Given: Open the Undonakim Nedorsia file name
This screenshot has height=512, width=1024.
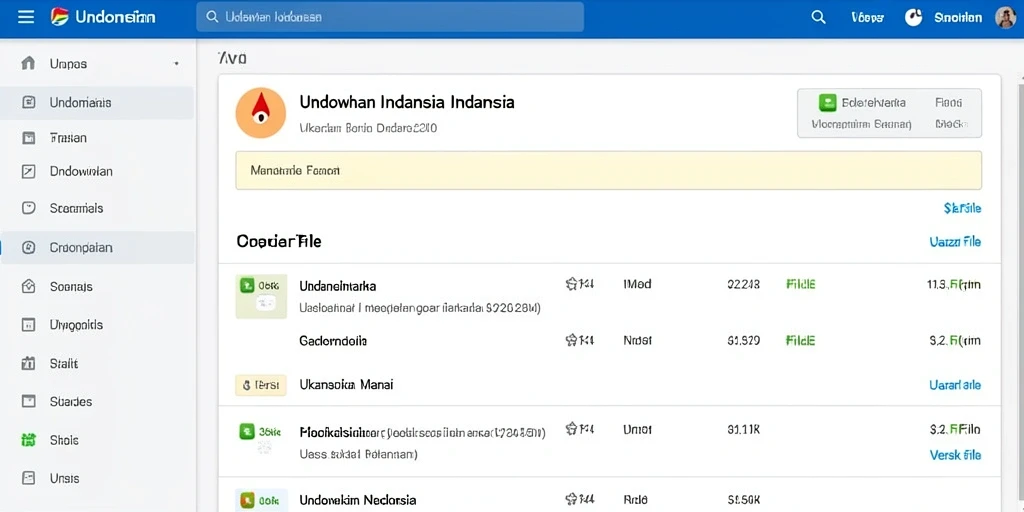Looking at the screenshot, I should point(357,500).
